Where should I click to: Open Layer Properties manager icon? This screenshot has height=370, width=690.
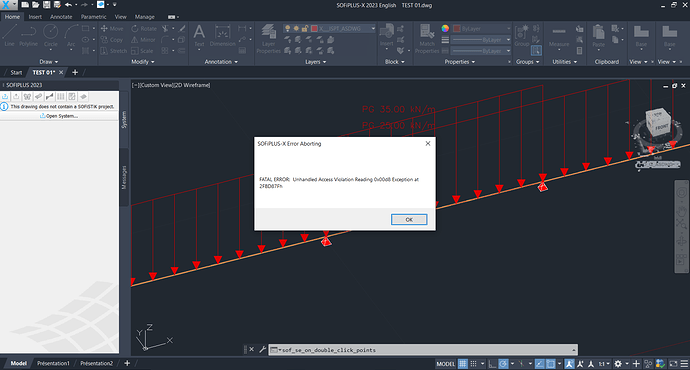(x=268, y=39)
